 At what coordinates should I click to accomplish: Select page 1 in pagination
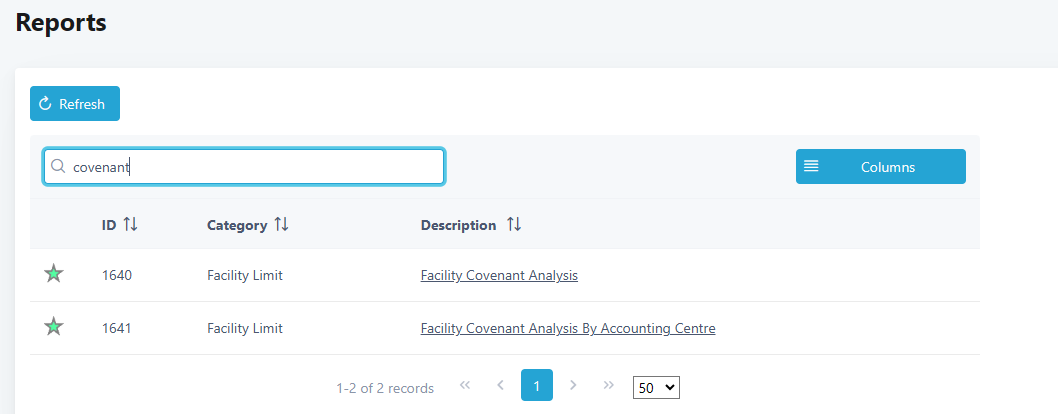(537, 385)
